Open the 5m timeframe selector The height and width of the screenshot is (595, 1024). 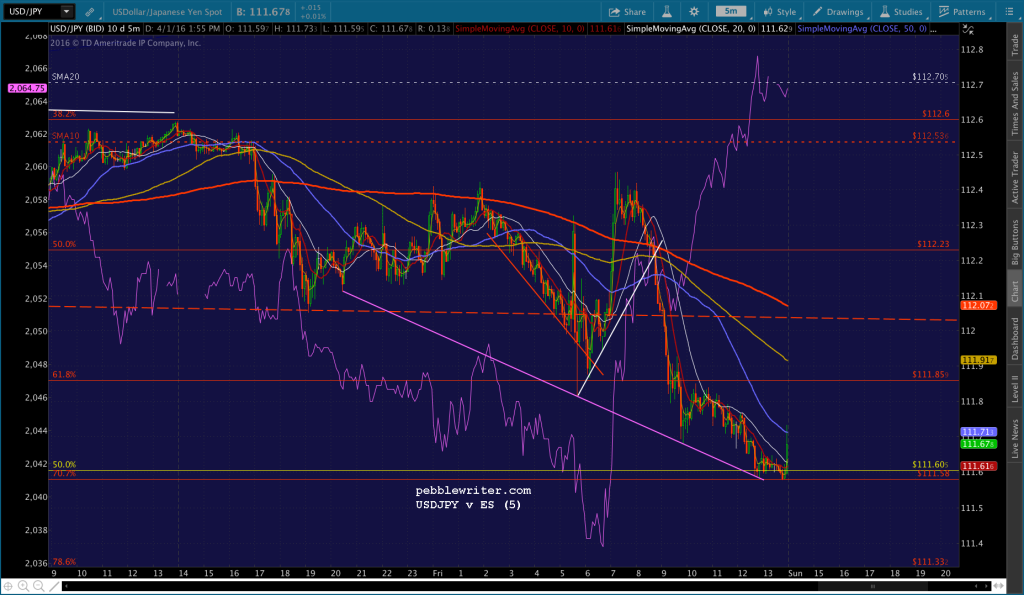[x=729, y=11]
